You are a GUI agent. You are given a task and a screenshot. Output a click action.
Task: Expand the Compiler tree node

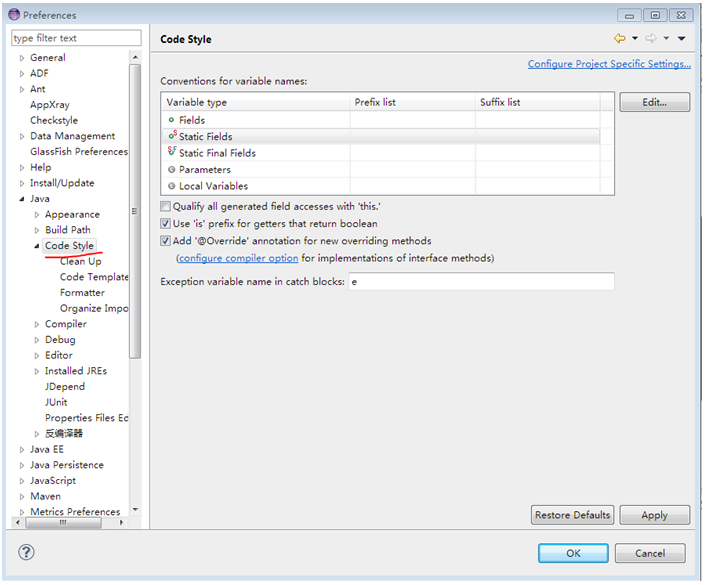point(37,324)
